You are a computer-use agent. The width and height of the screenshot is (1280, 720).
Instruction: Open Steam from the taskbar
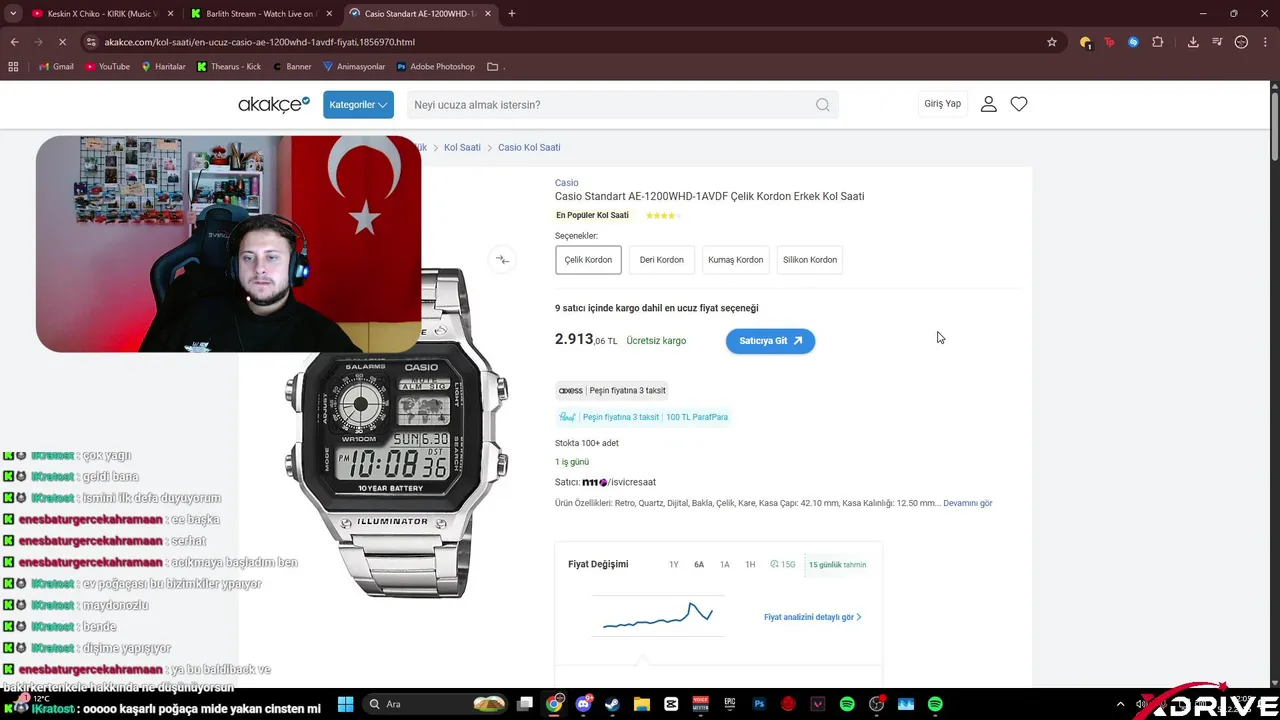tap(612, 704)
